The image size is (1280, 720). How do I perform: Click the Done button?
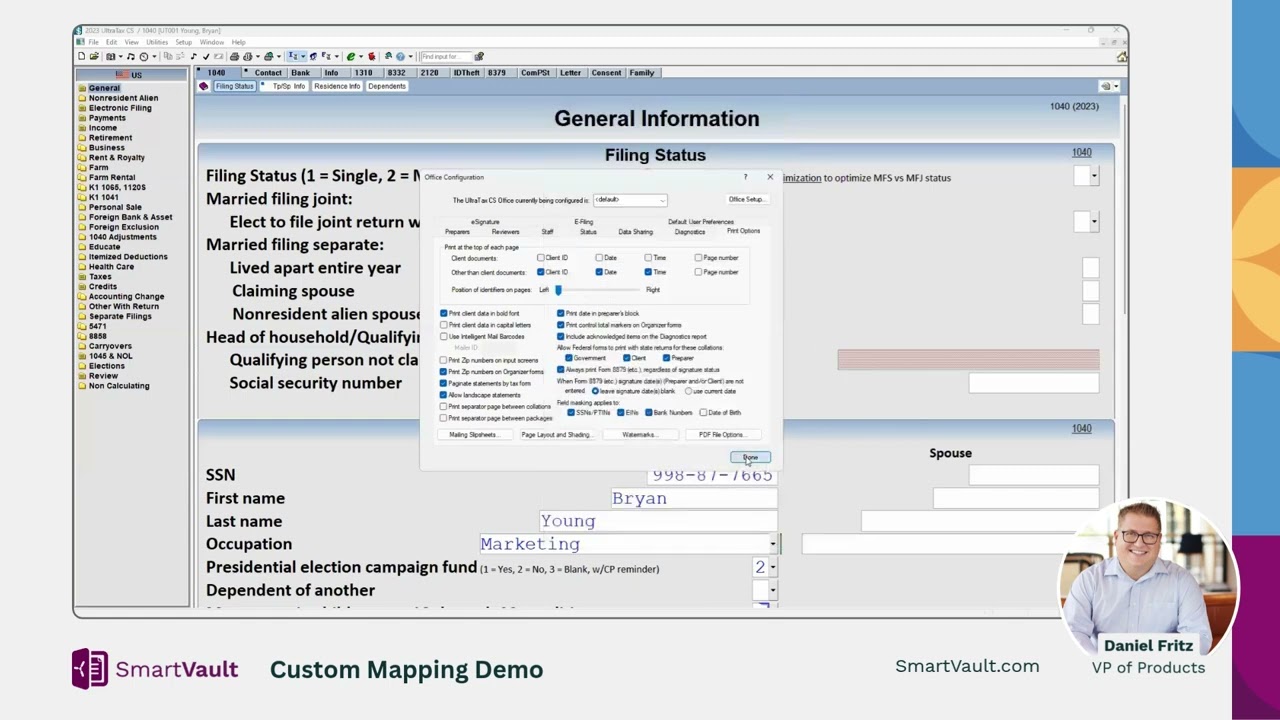750,457
